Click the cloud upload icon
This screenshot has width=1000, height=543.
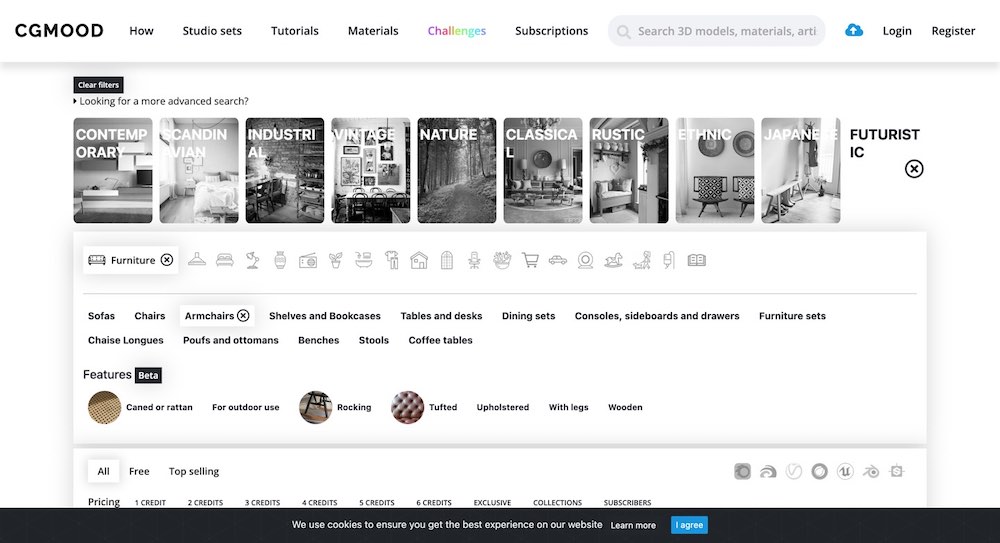(x=854, y=31)
